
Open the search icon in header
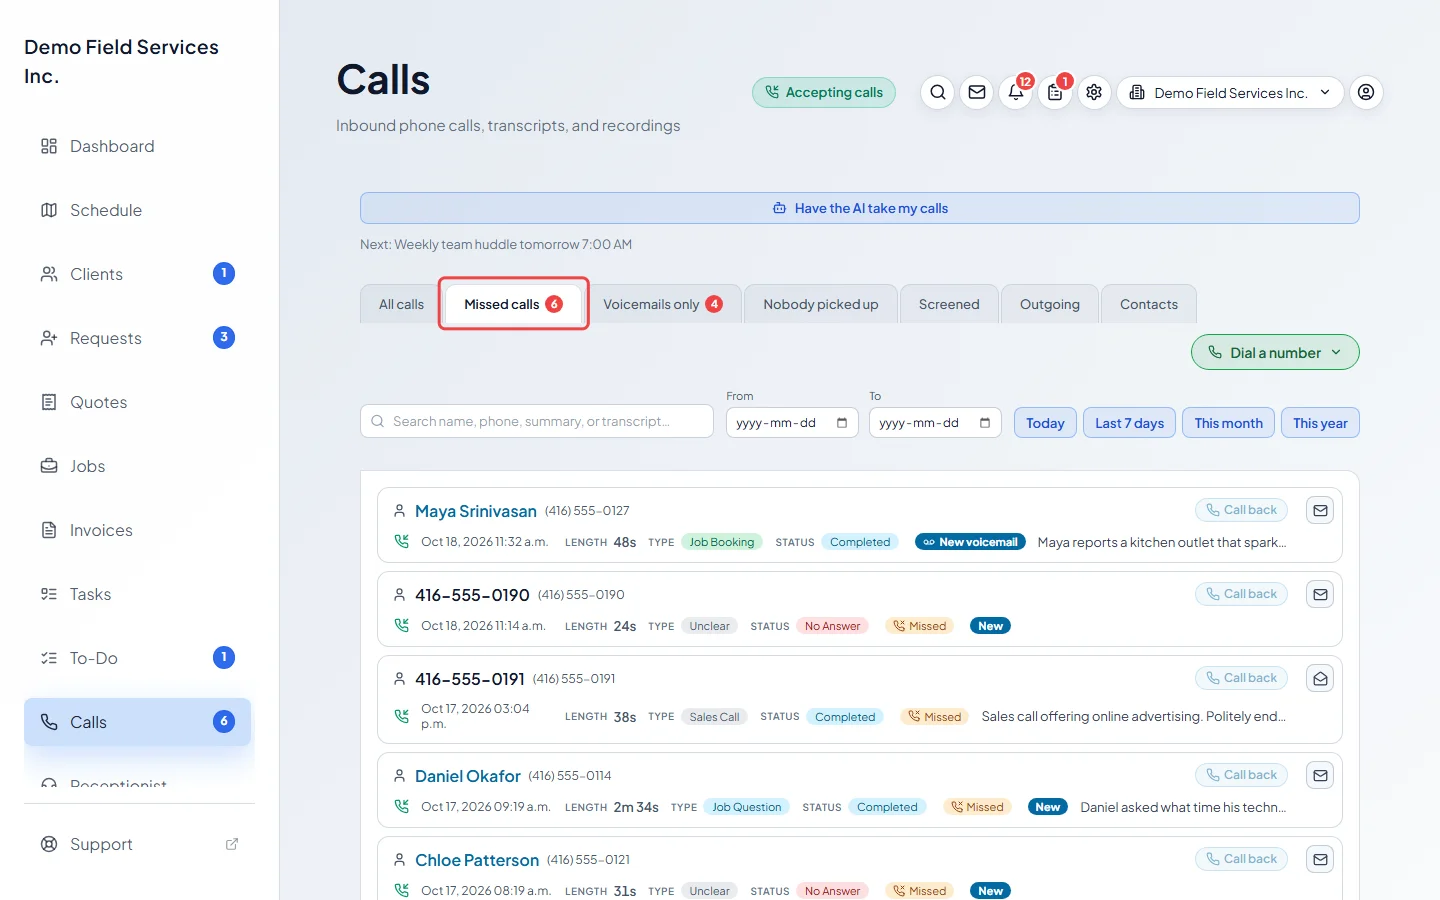(x=937, y=93)
